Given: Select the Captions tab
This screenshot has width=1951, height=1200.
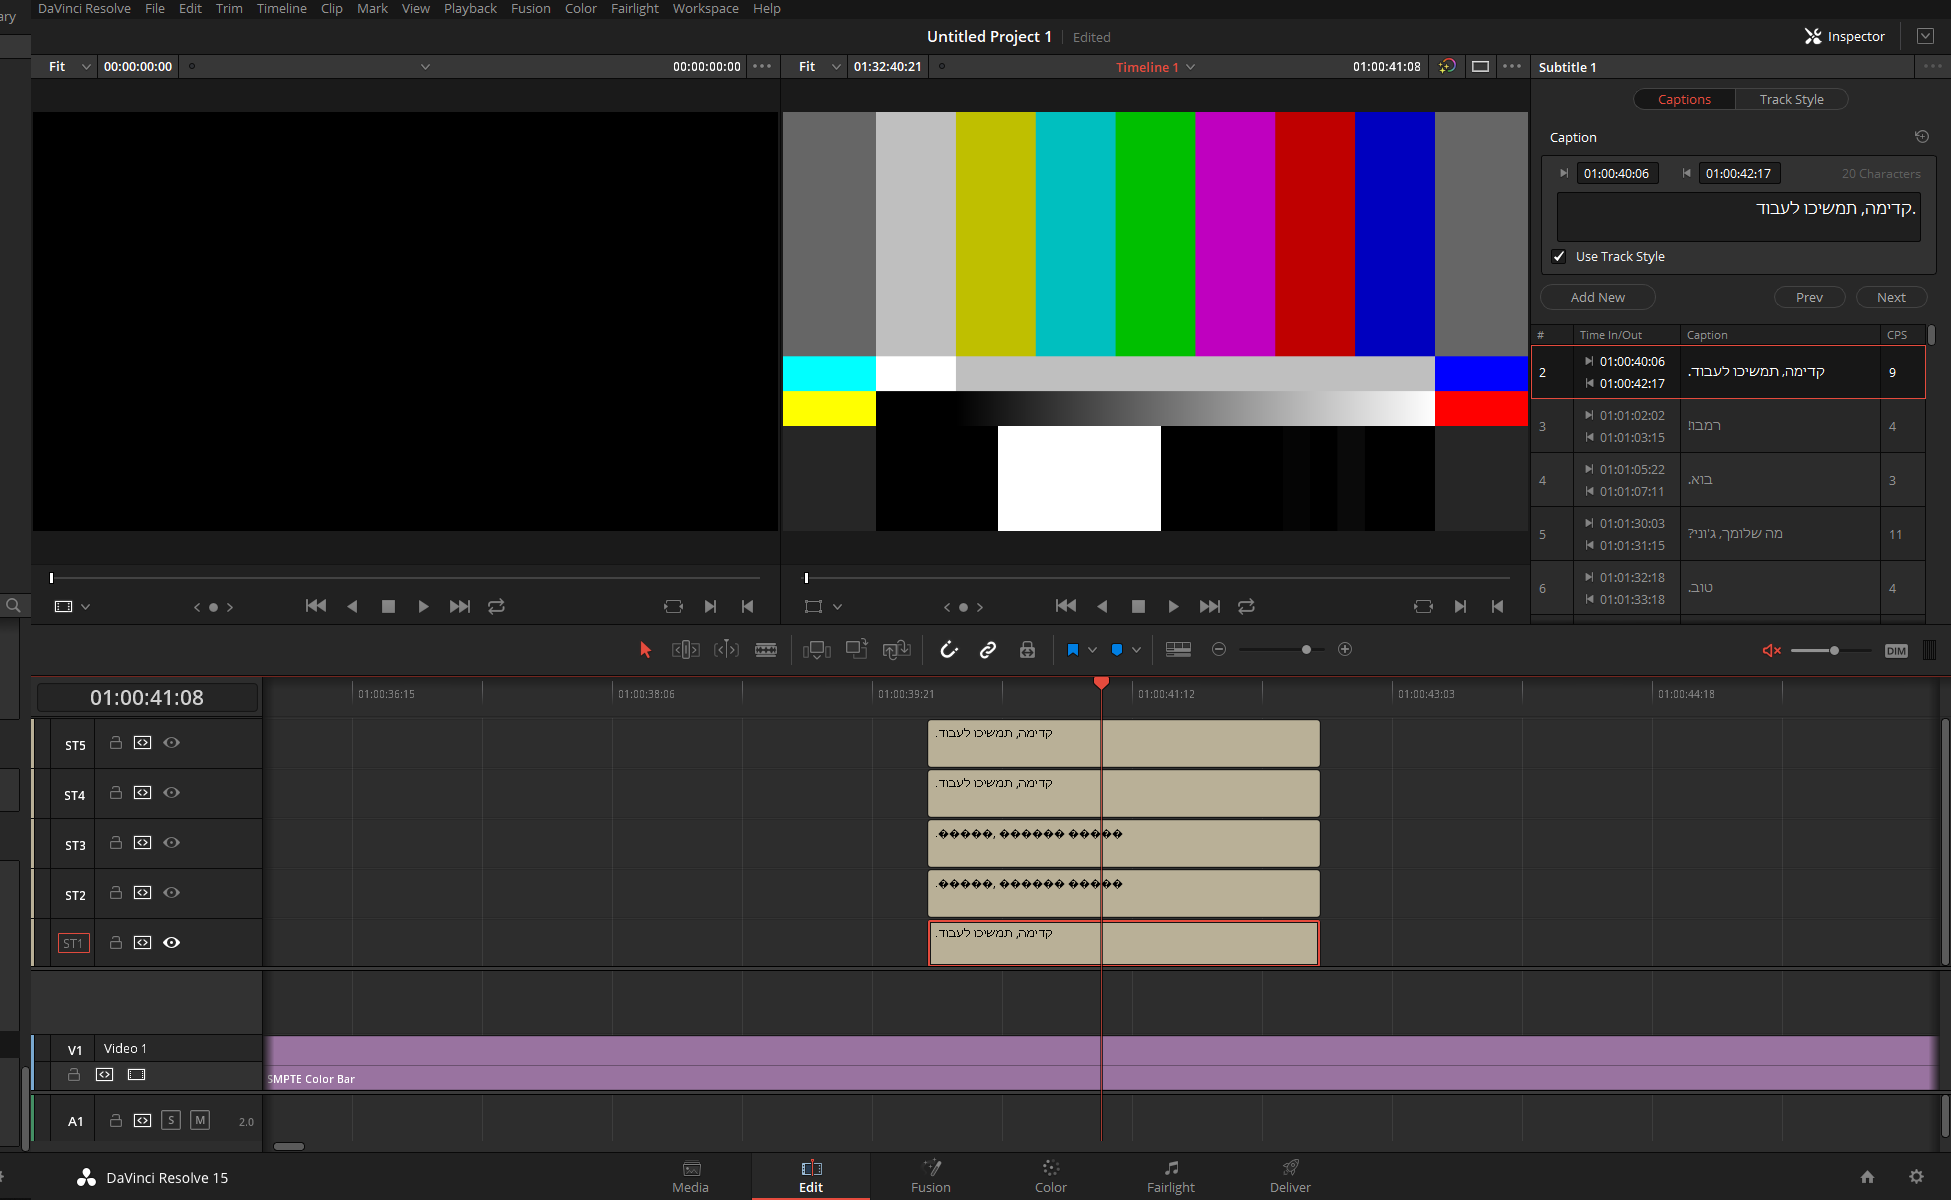Looking at the screenshot, I should click(x=1684, y=99).
